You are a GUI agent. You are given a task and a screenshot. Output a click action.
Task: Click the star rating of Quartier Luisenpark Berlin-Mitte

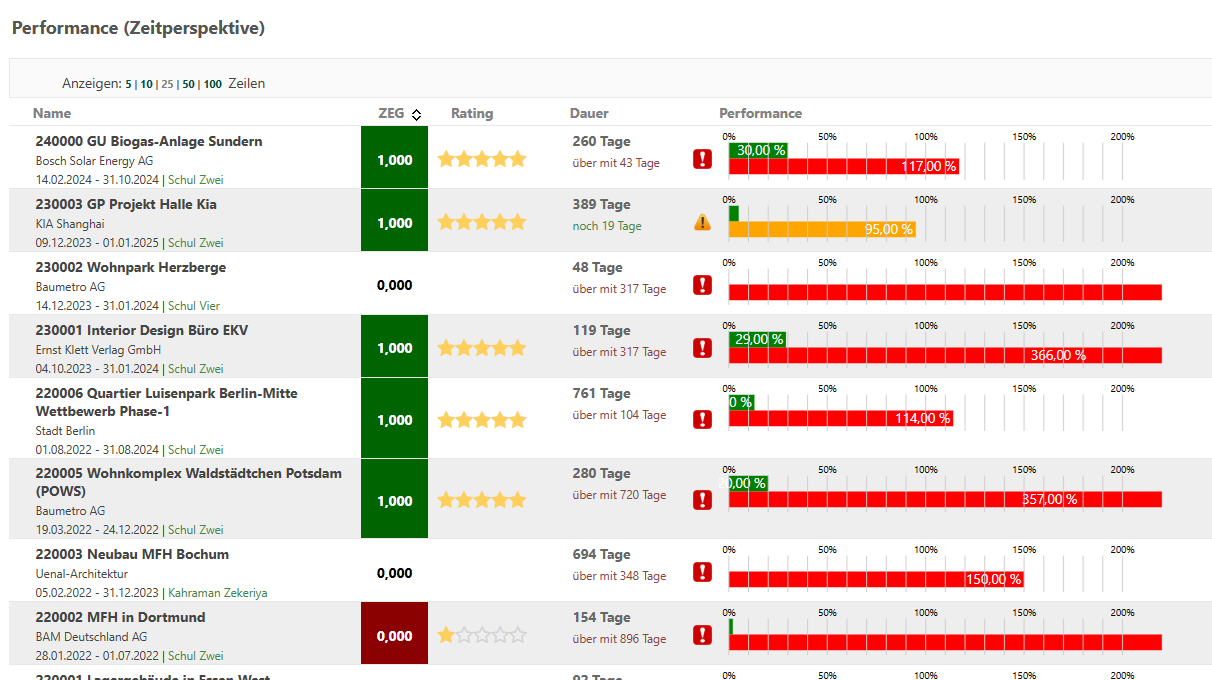(481, 420)
